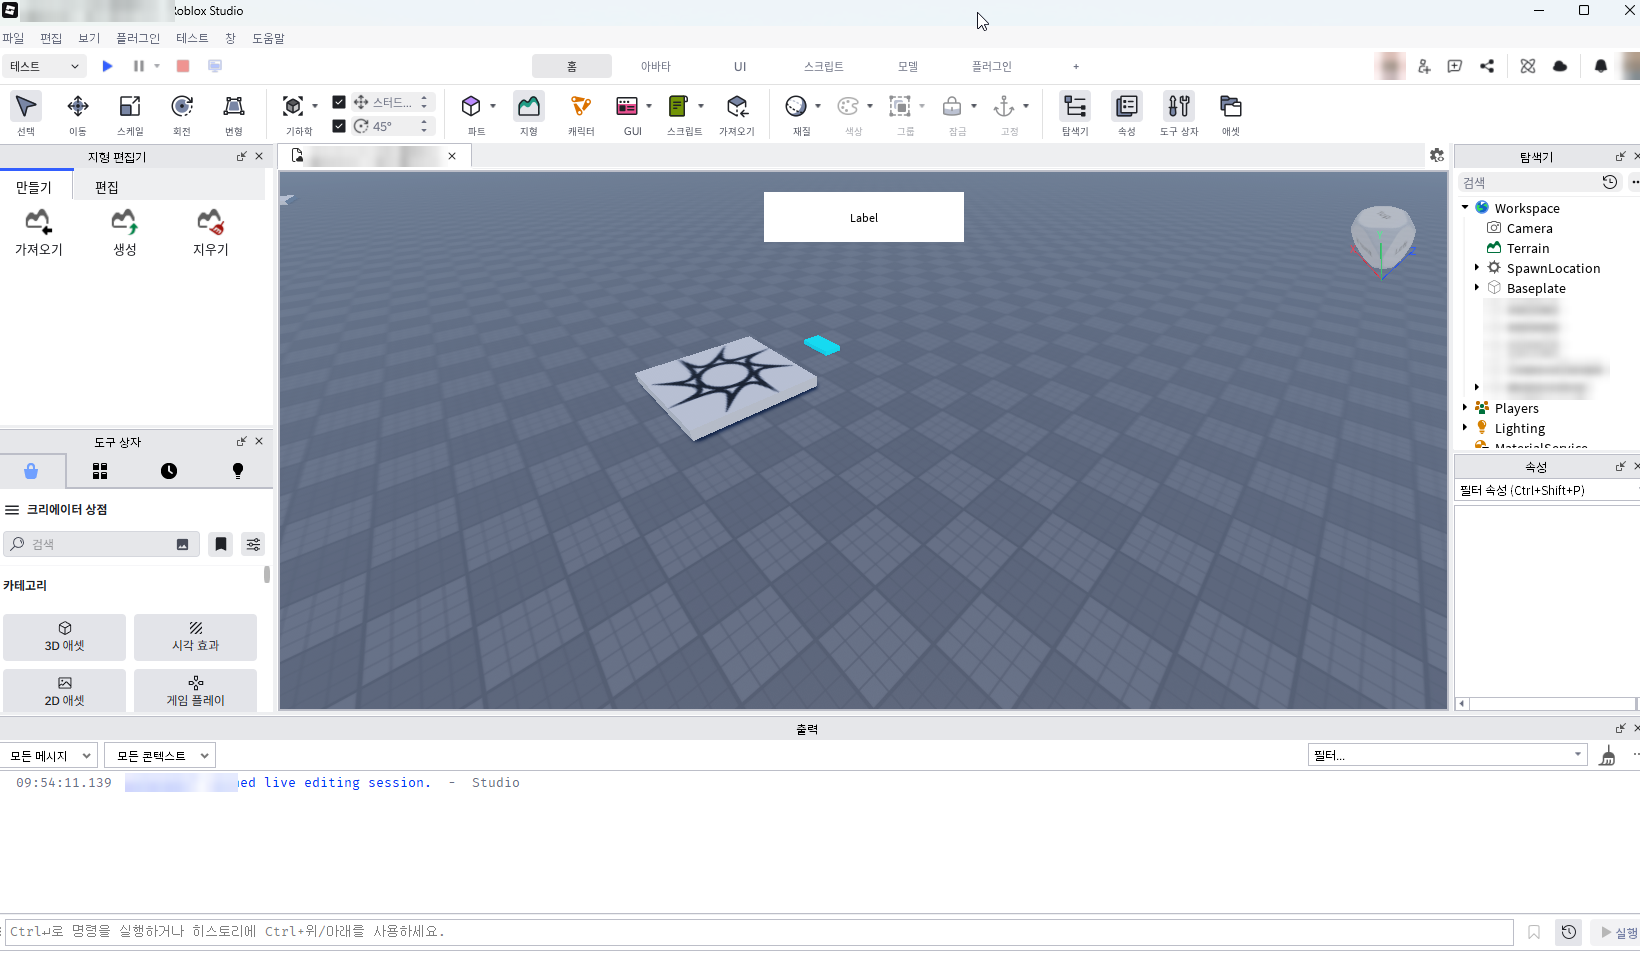This screenshot has width=1640, height=977.
Task: Activate the 이동 (Move) tool
Action: click(x=78, y=113)
